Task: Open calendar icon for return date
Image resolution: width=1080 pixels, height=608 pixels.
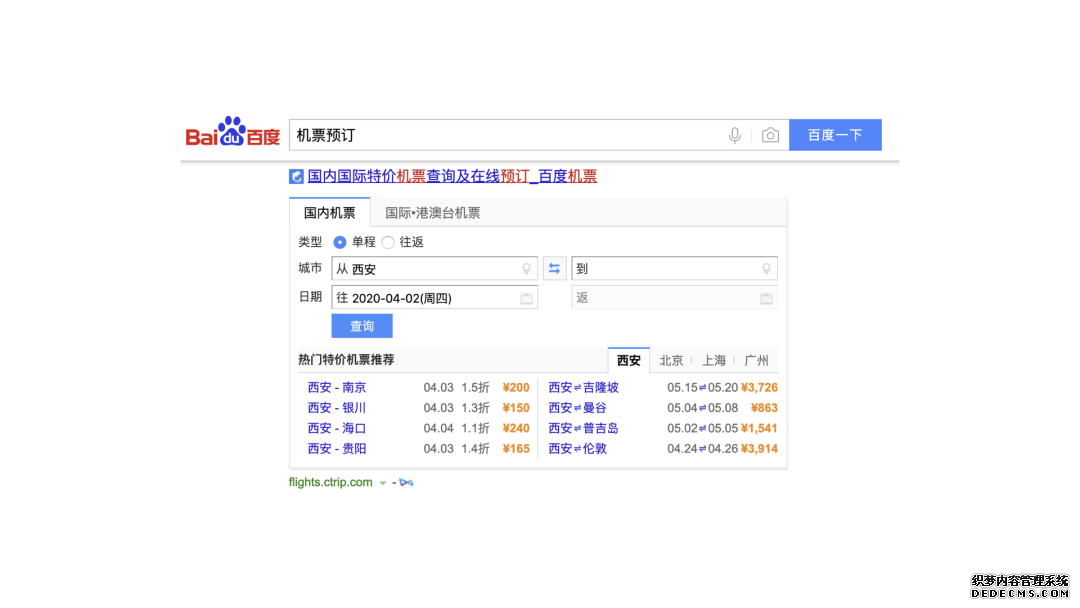Action: tap(766, 297)
